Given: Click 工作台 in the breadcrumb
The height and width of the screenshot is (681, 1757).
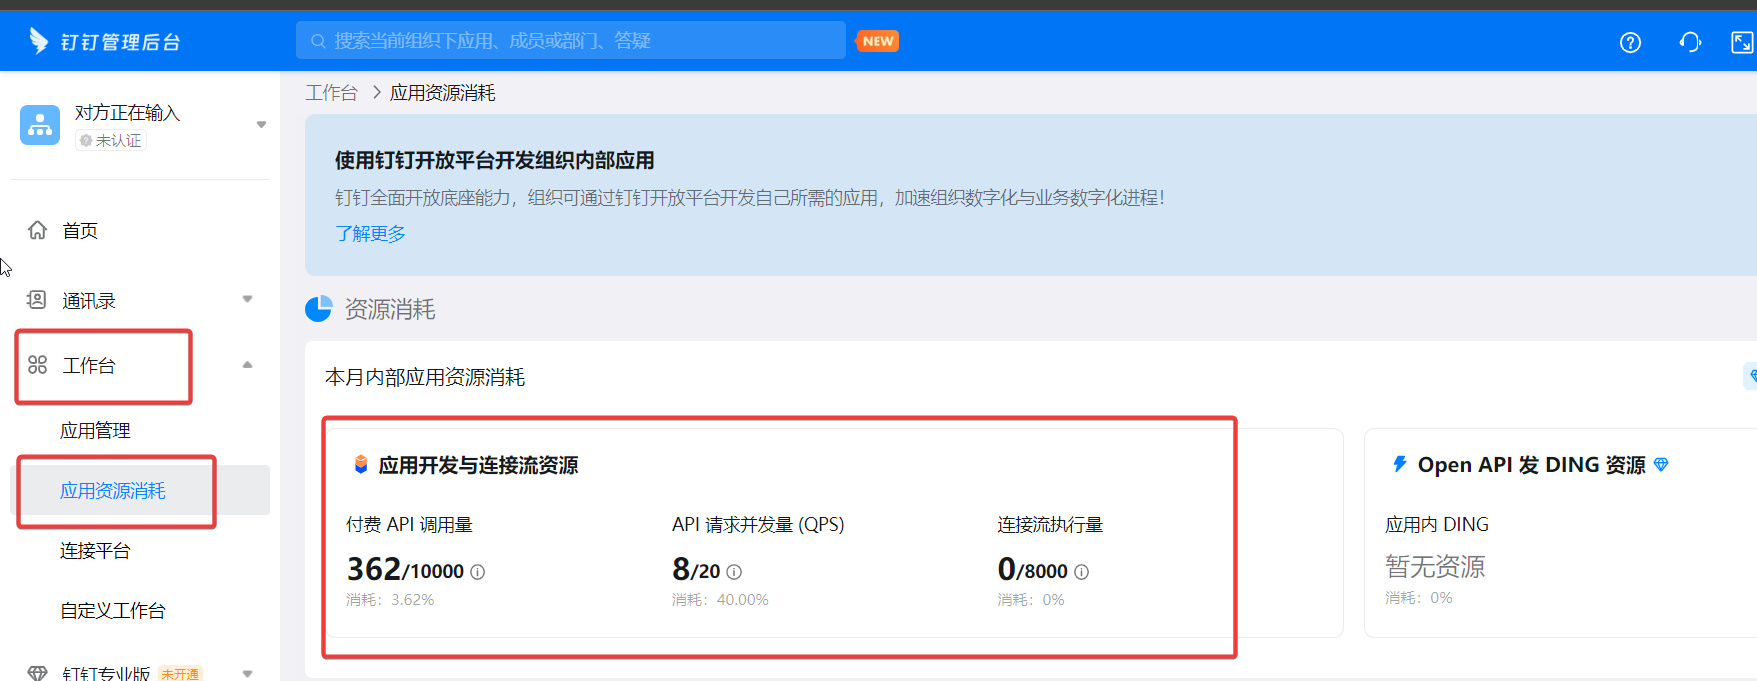Looking at the screenshot, I should (331, 93).
